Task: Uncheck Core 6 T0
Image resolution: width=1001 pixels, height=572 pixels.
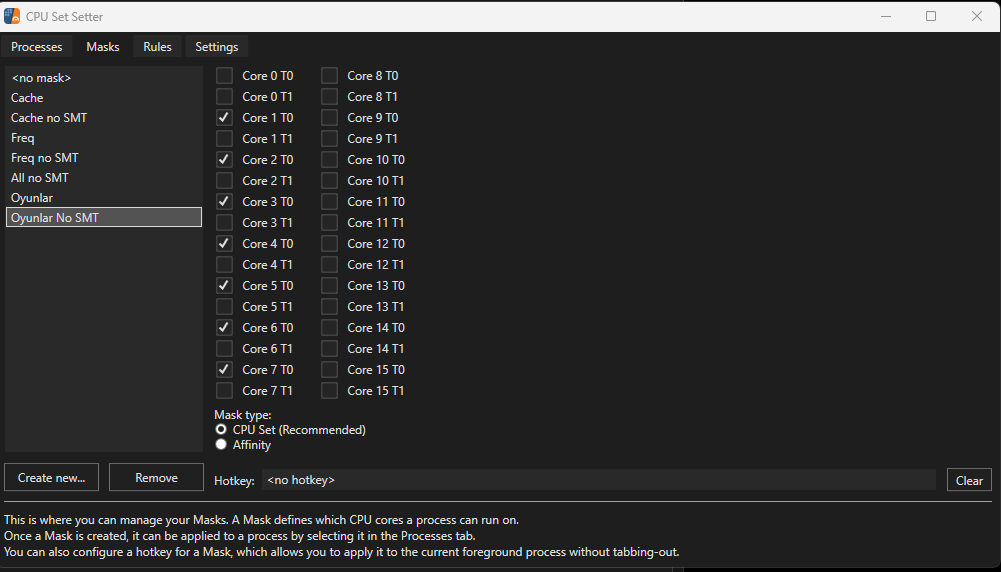Action: (x=224, y=327)
